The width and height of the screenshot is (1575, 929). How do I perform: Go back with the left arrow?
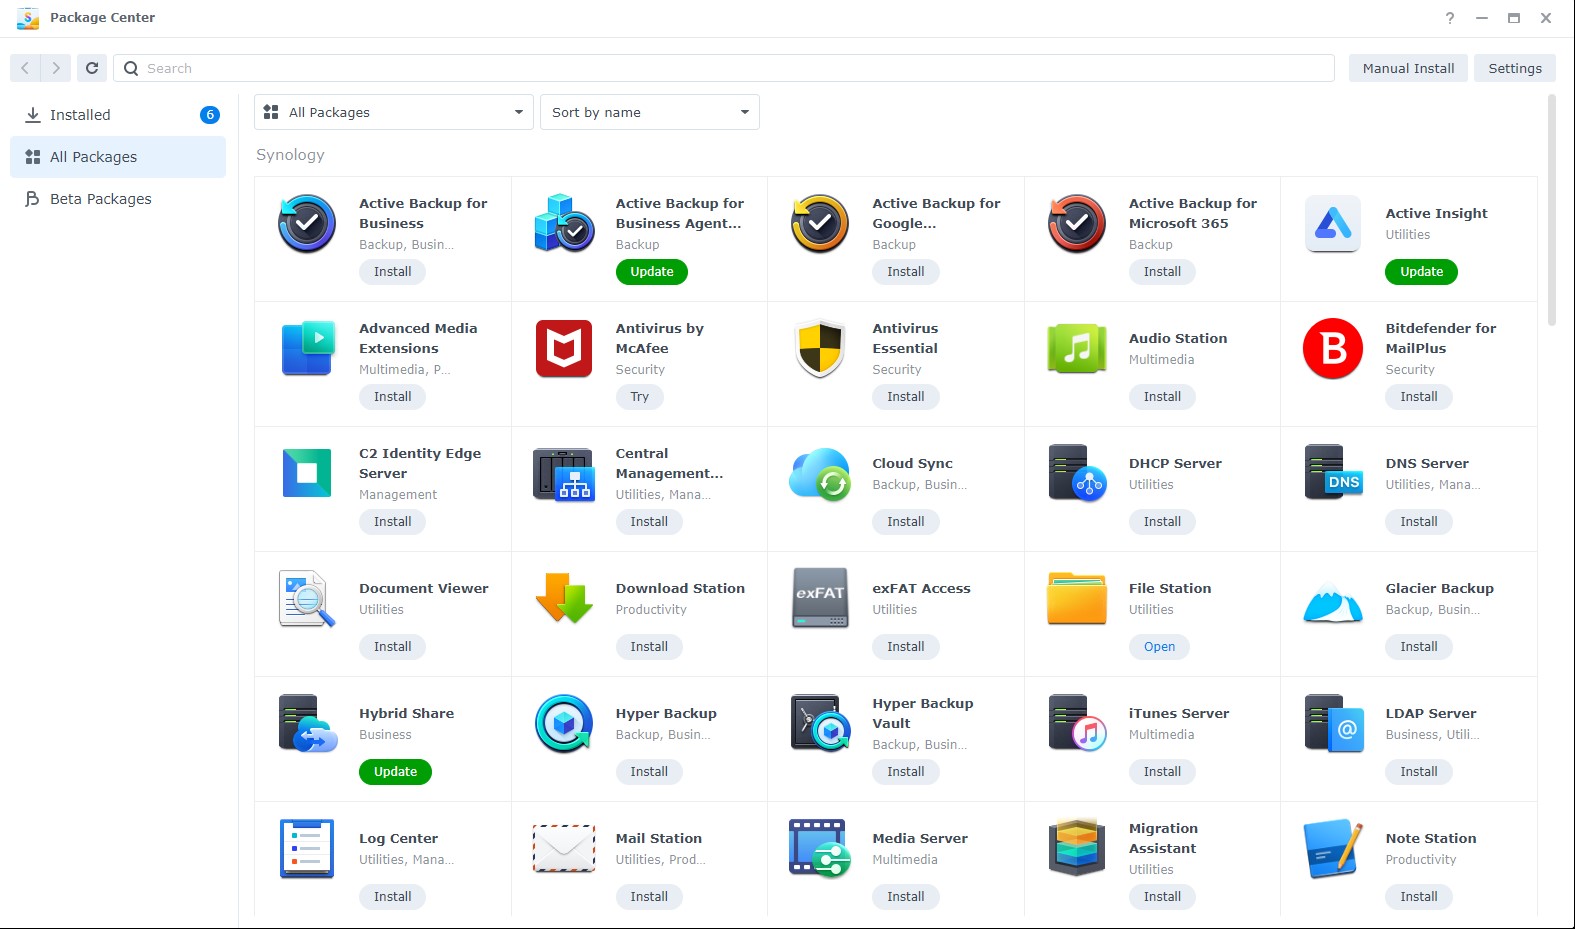click(25, 68)
